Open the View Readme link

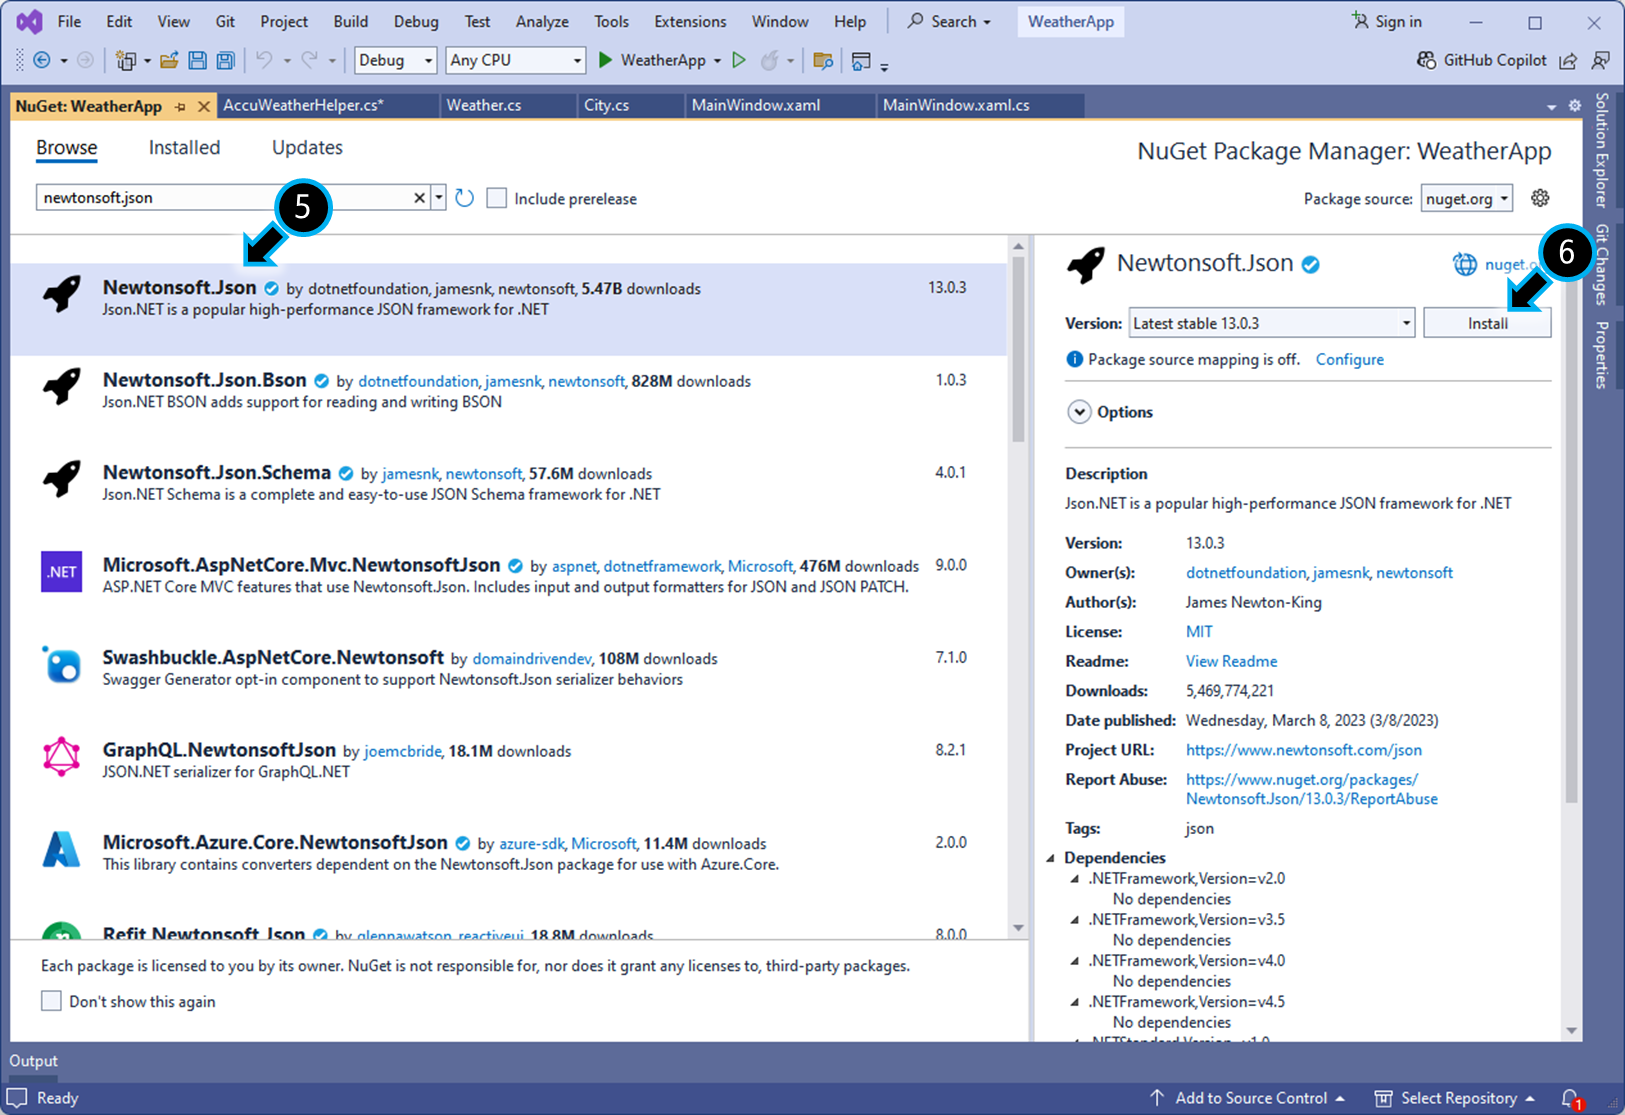coord(1231,661)
